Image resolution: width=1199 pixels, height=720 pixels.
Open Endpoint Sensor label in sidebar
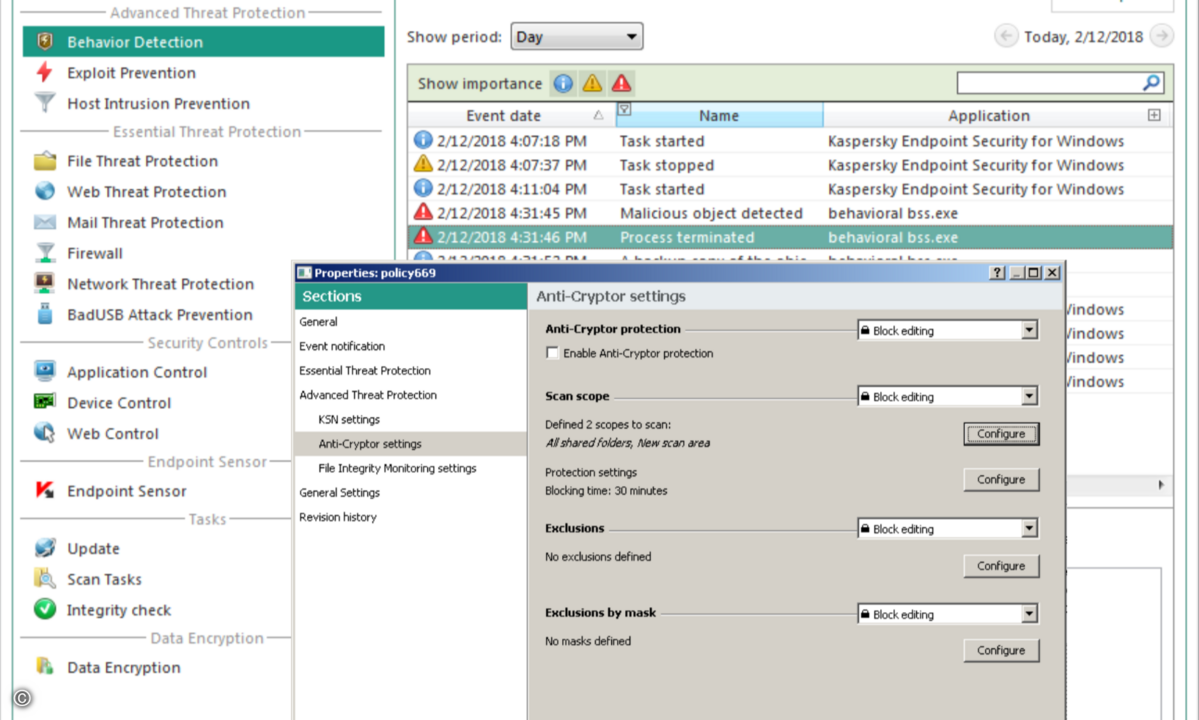[x=127, y=491]
